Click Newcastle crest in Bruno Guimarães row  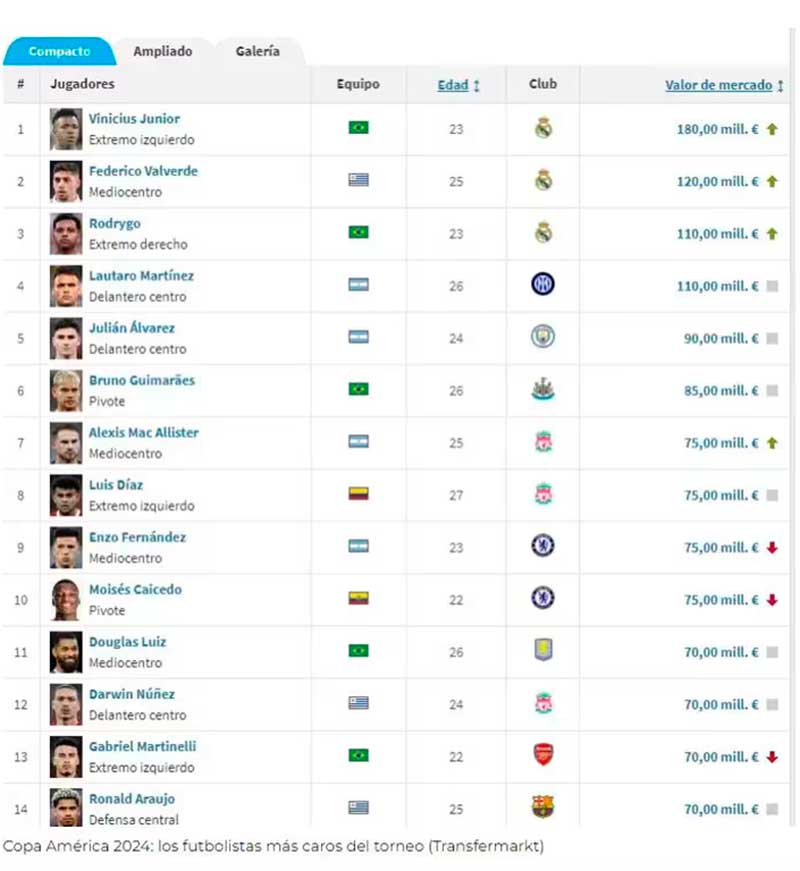543,390
